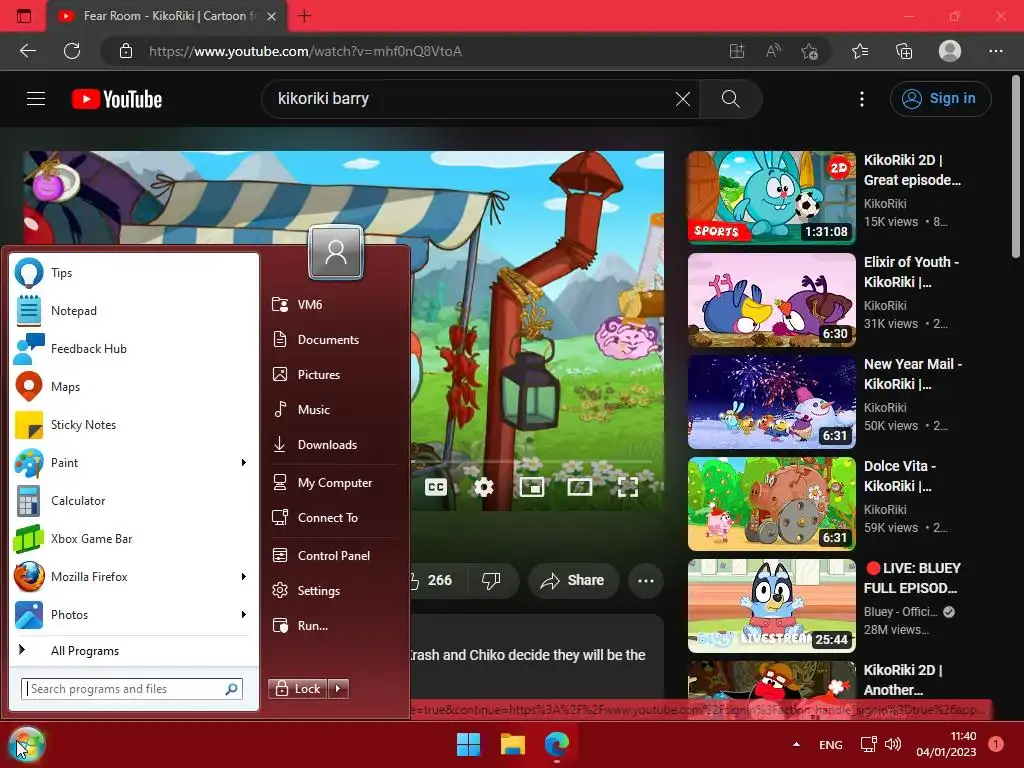Screen dimensions: 1024x768
Task: Expand the Mozilla Firefox jump list arrow
Action: tap(244, 577)
